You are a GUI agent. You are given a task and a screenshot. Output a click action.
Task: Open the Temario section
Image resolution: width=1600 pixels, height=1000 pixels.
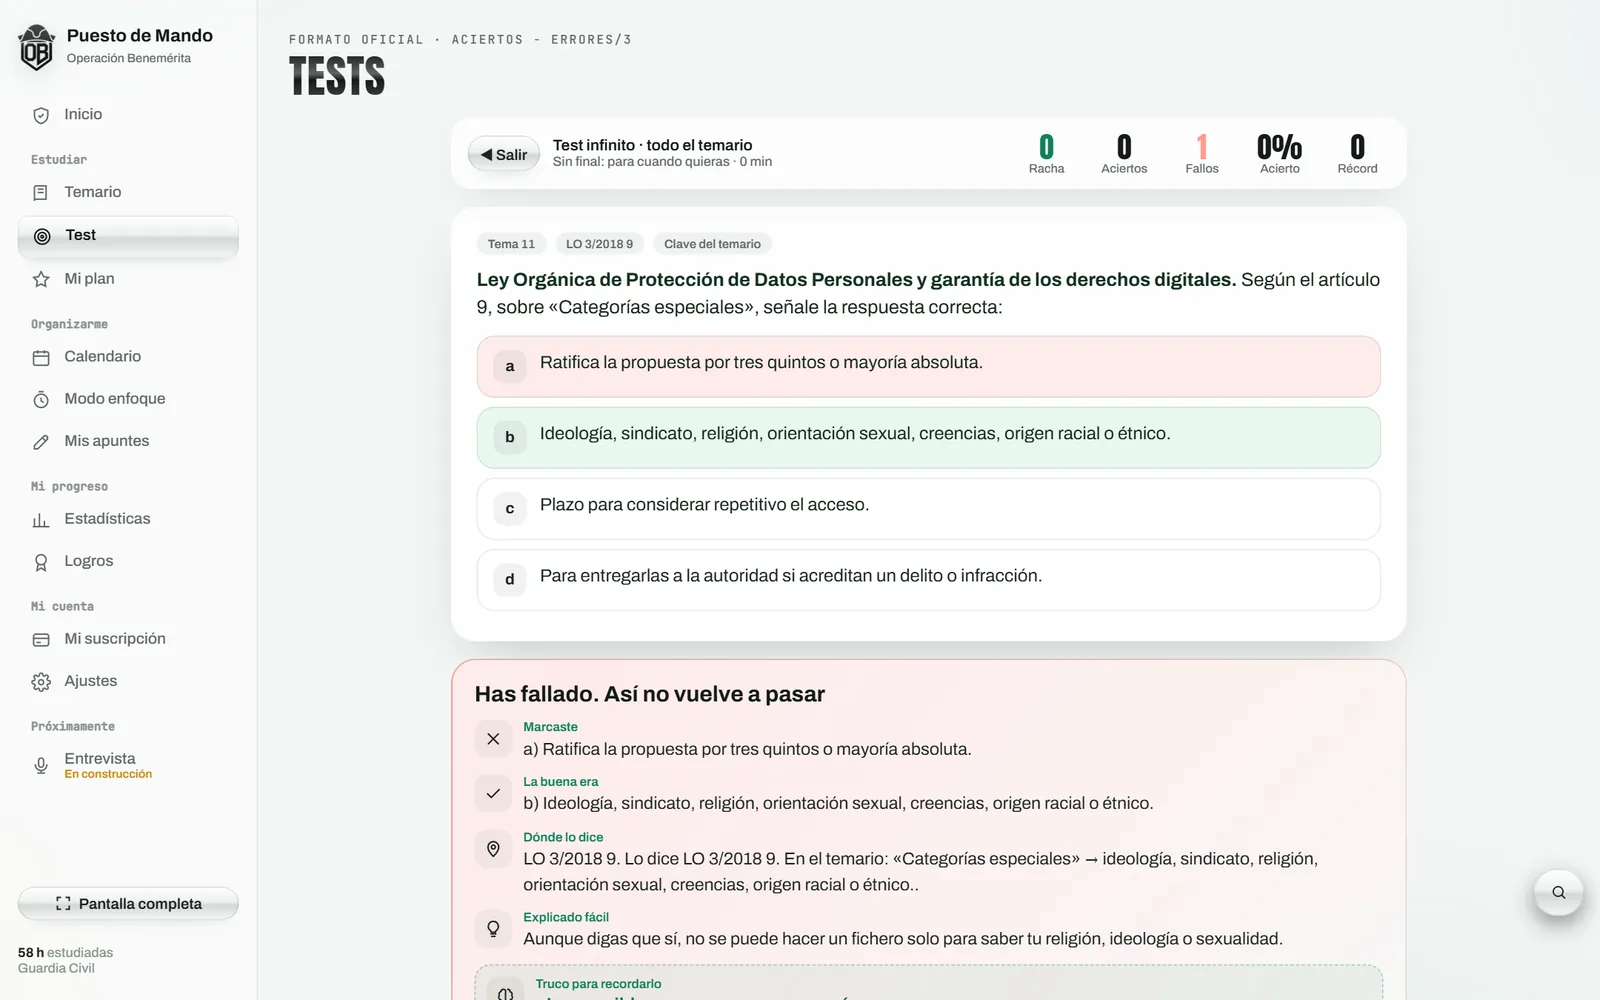coord(128,192)
